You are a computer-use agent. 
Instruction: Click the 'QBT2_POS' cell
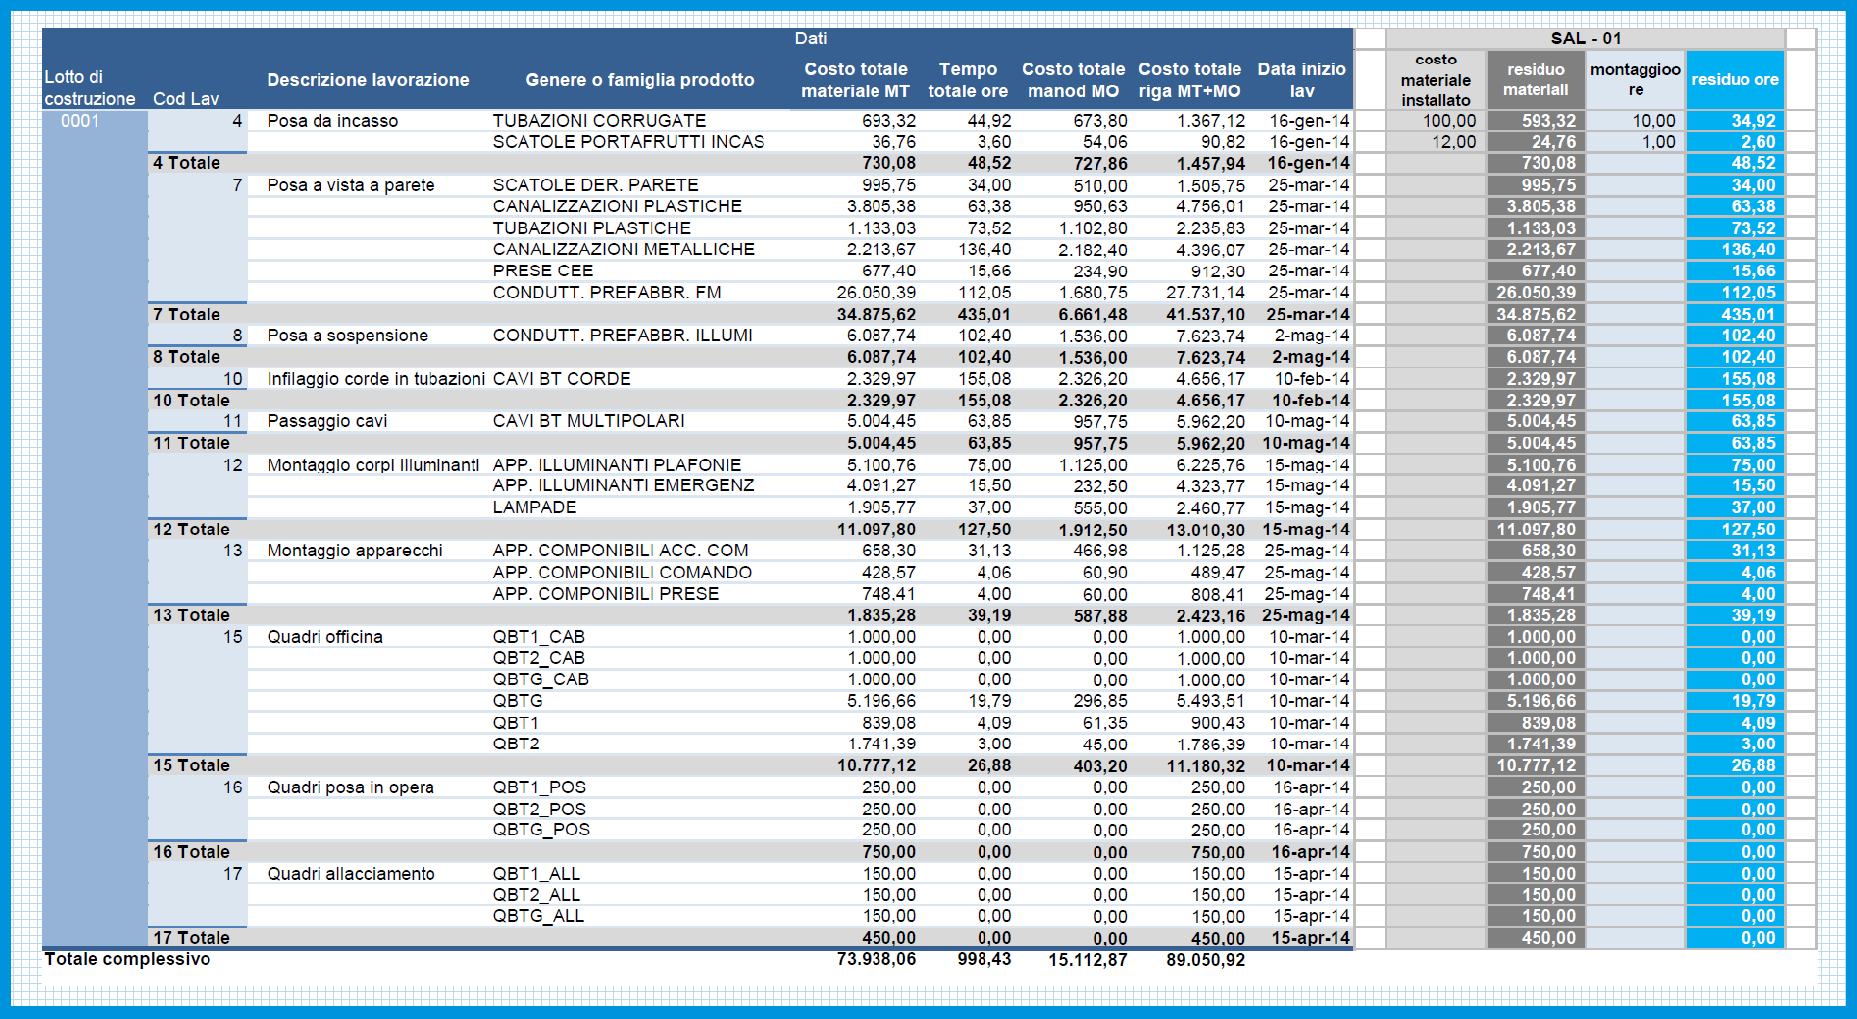pyautogui.click(x=539, y=809)
